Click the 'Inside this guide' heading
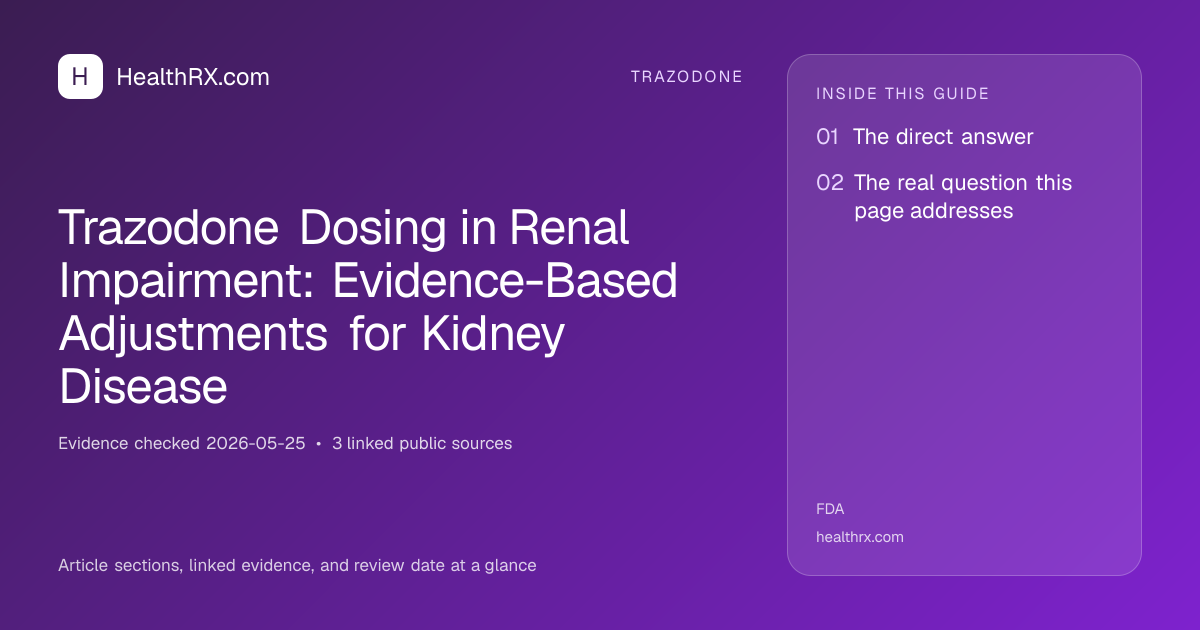The height and width of the screenshot is (630, 1200). (903, 94)
